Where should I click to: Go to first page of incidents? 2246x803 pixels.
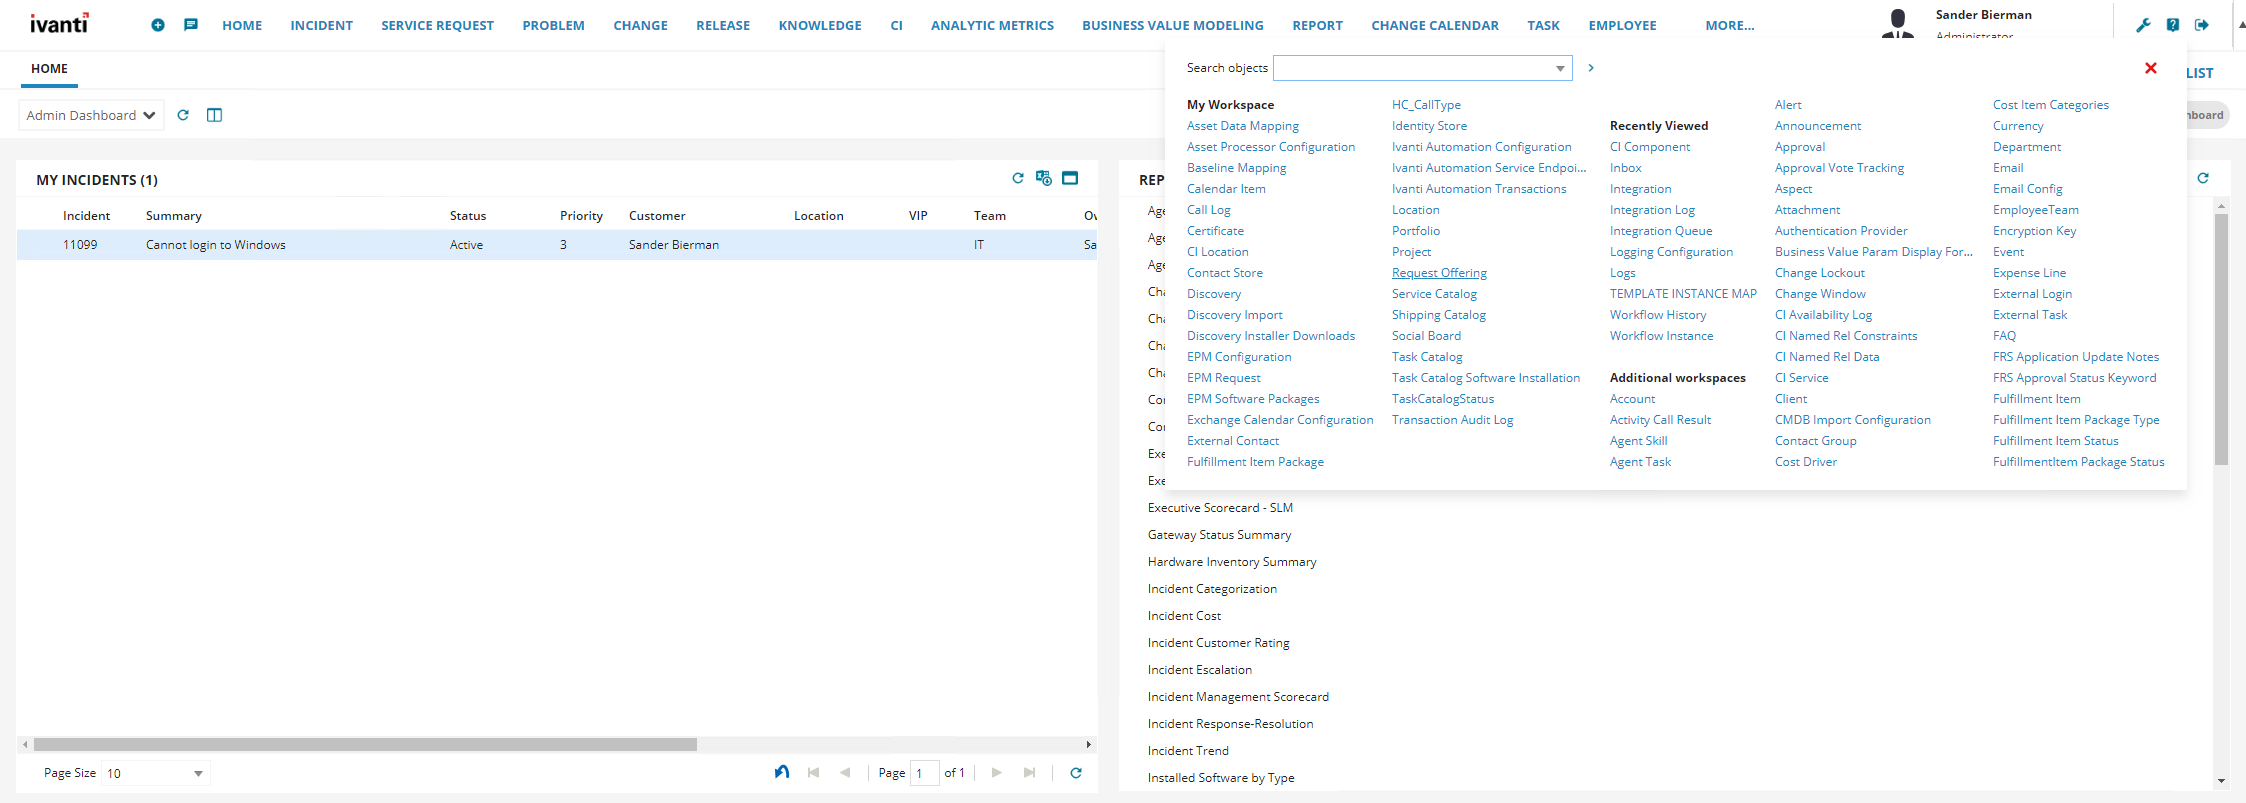click(x=814, y=772)
